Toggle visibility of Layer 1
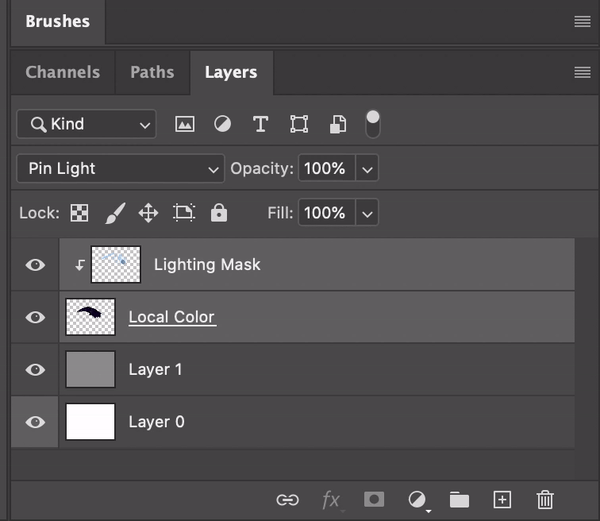 pyautogui.click(x=35, y=370)
